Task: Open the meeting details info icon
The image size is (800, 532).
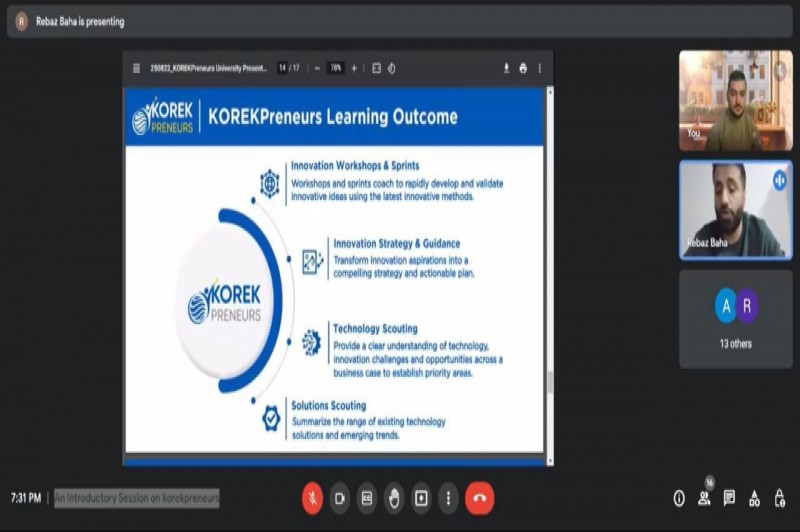Action: [x=679, y=498]
